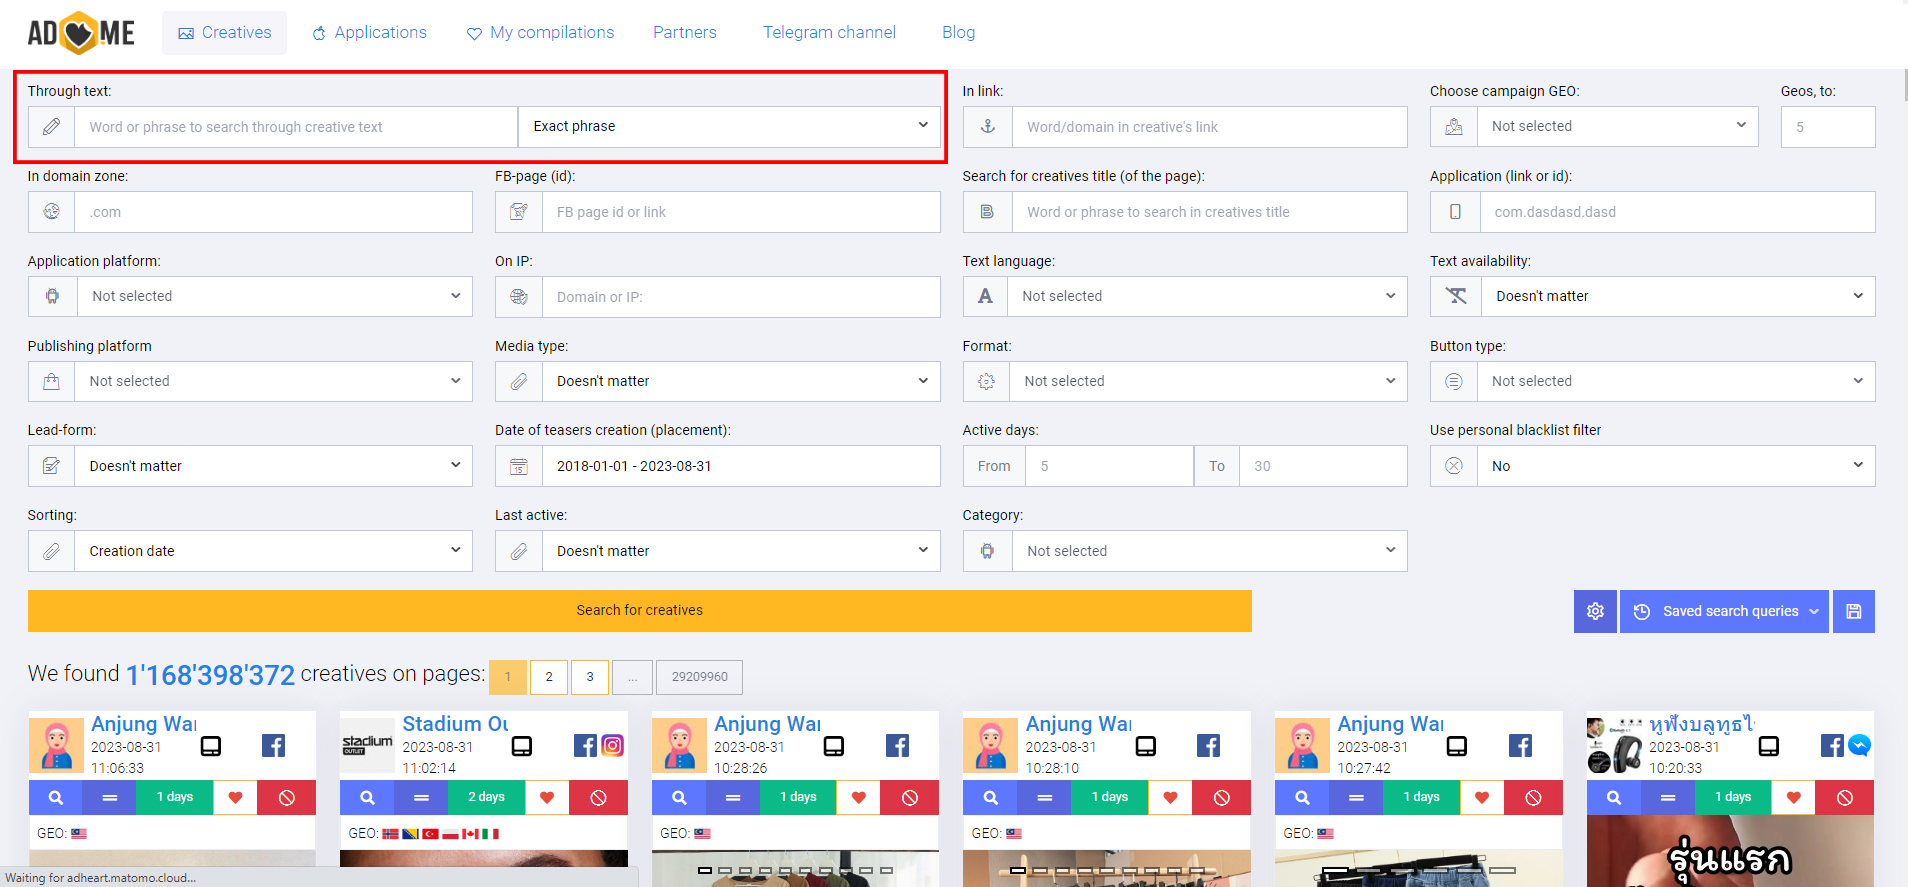Screen dimensions: 1908x887
Task: Click the settings gear icon button
Action: pyautogui.click(x=1595, y=611)
